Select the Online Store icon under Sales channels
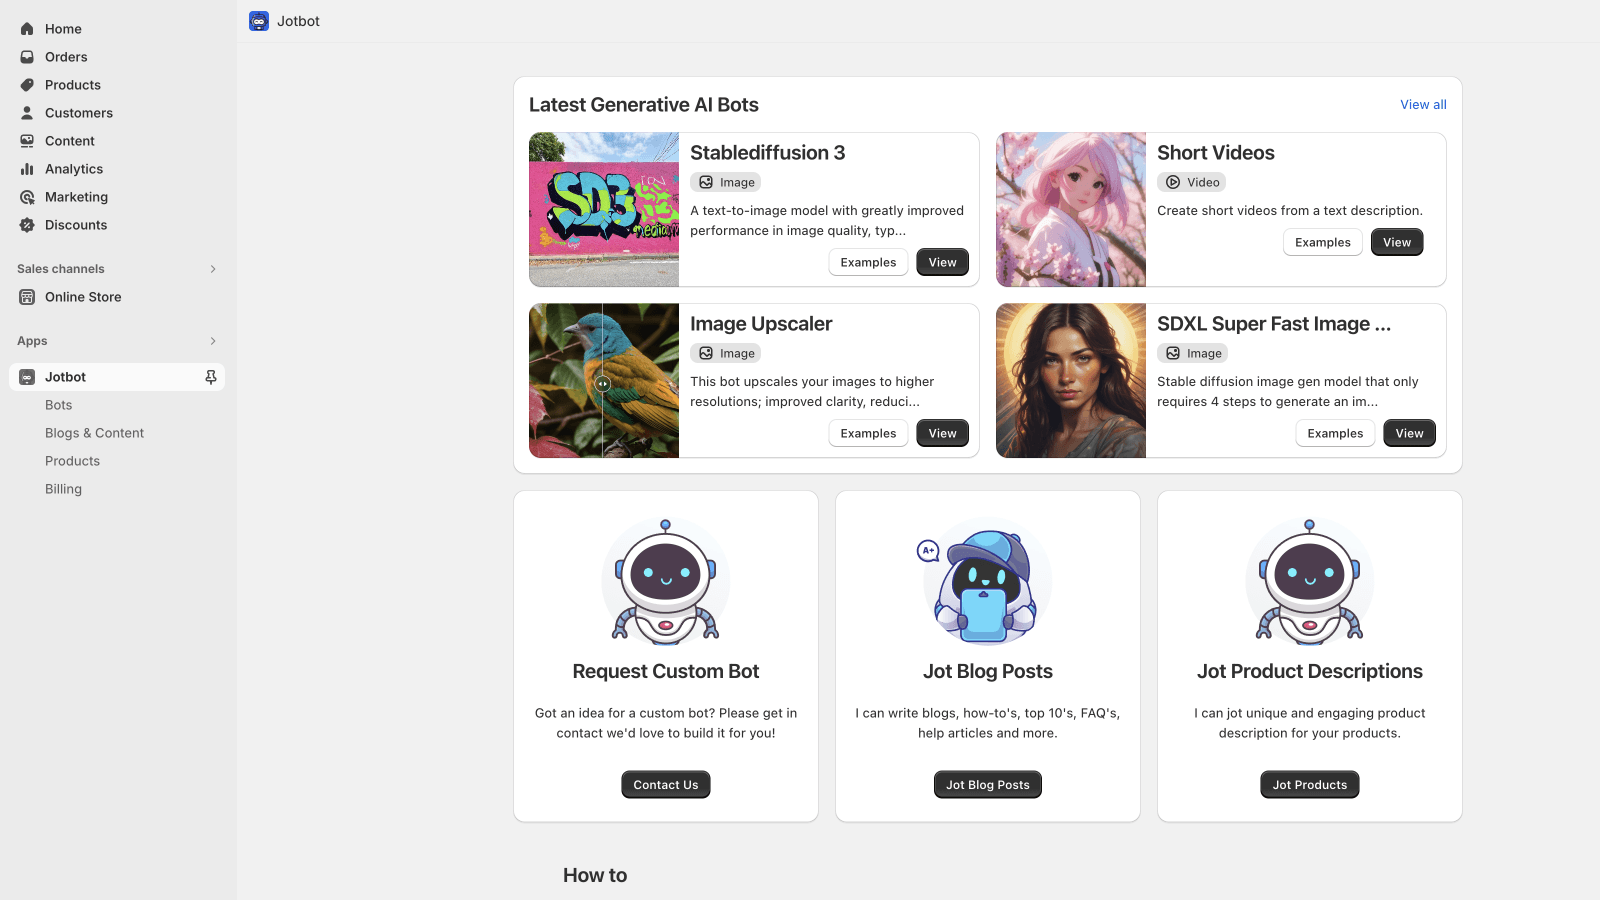The width and height of the screenshot is (1600, 900). tap(26, 297)
